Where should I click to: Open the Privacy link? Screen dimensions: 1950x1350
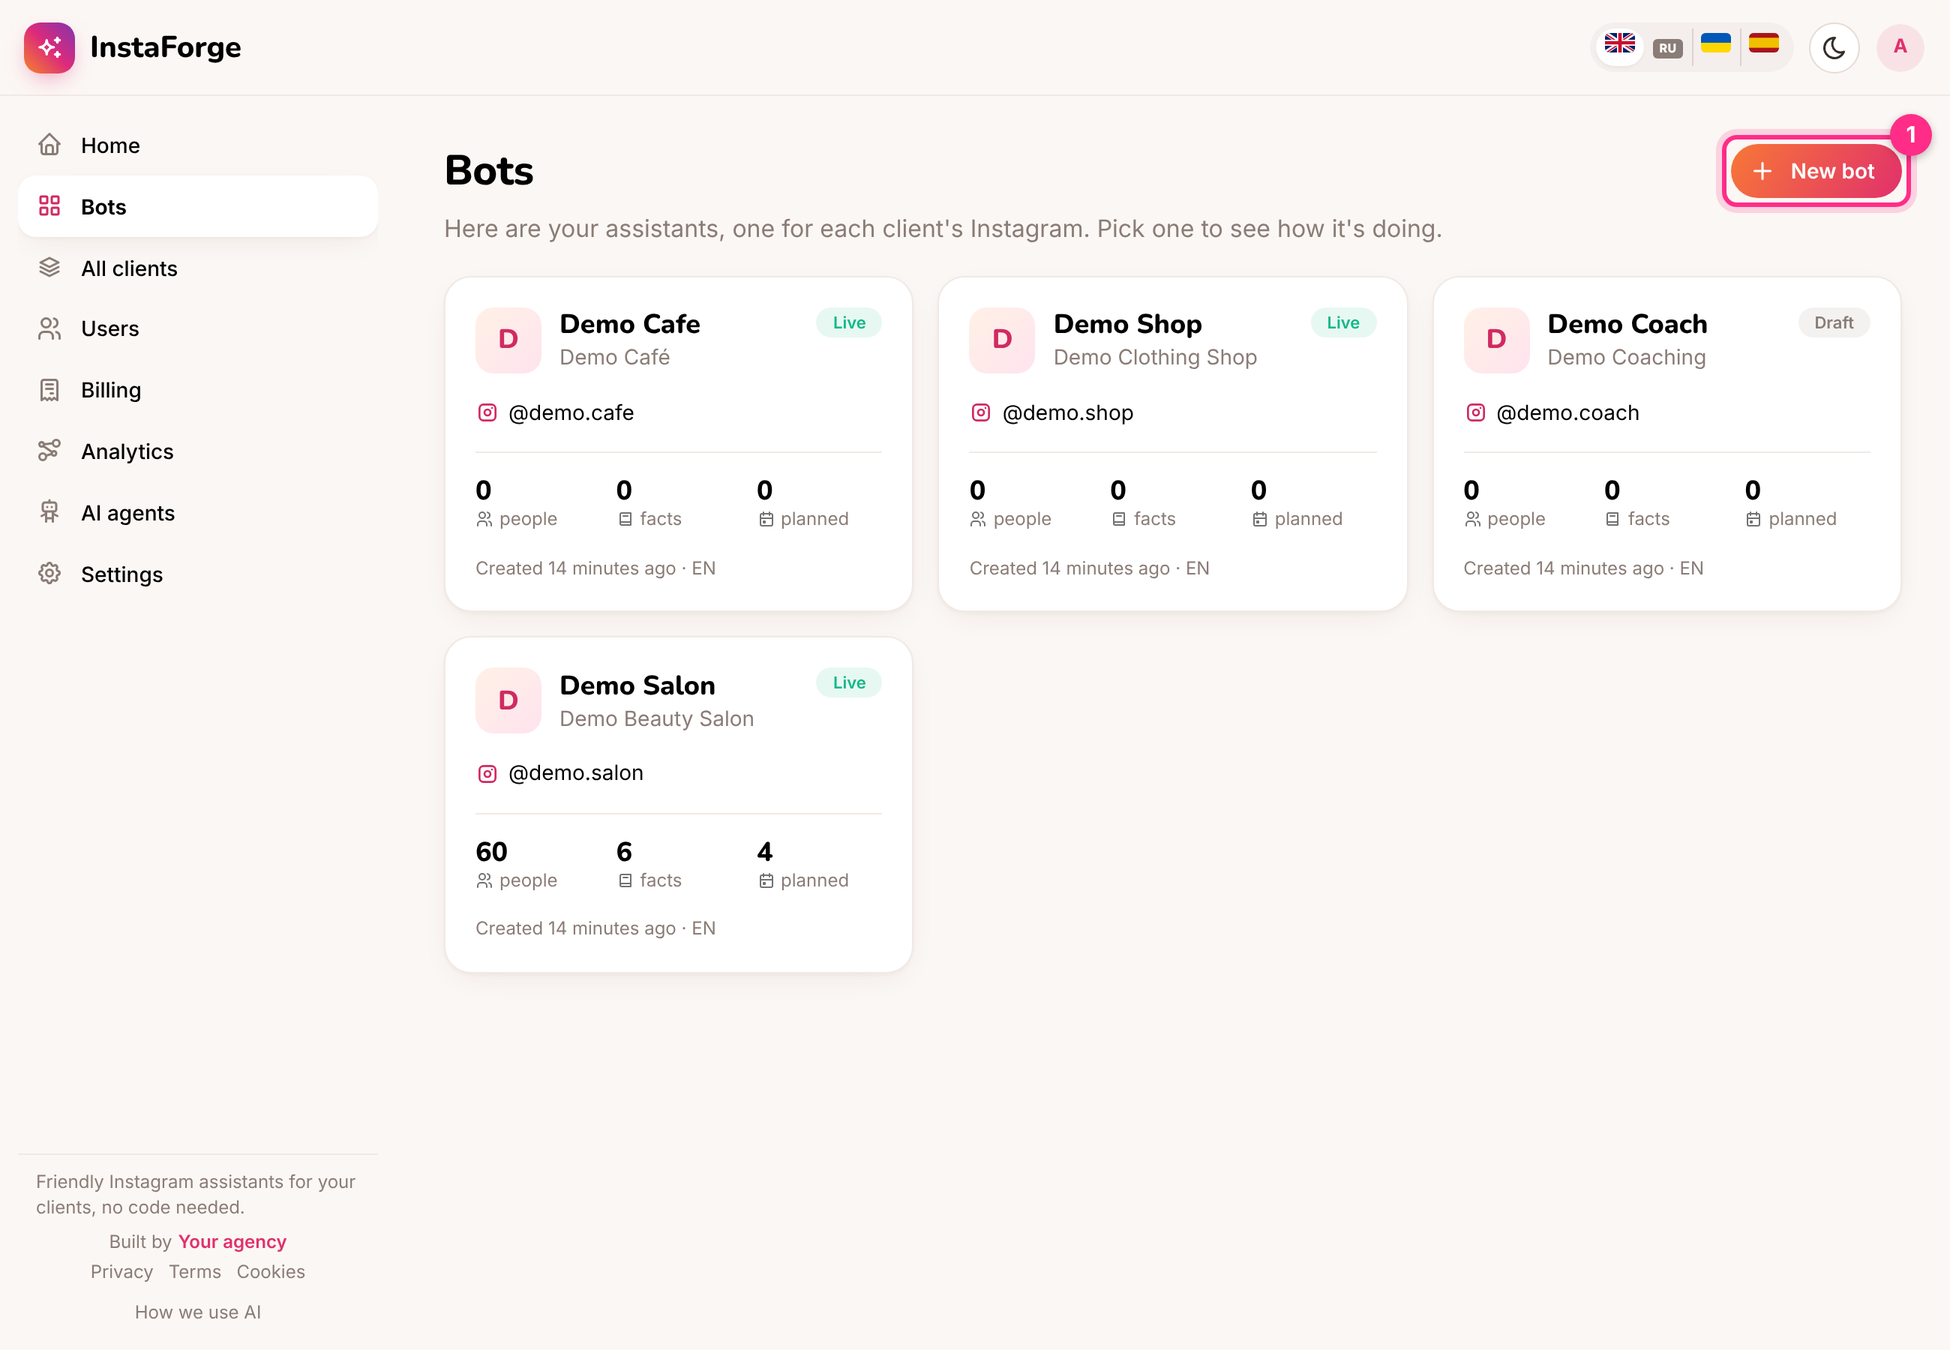point(122,1272)
